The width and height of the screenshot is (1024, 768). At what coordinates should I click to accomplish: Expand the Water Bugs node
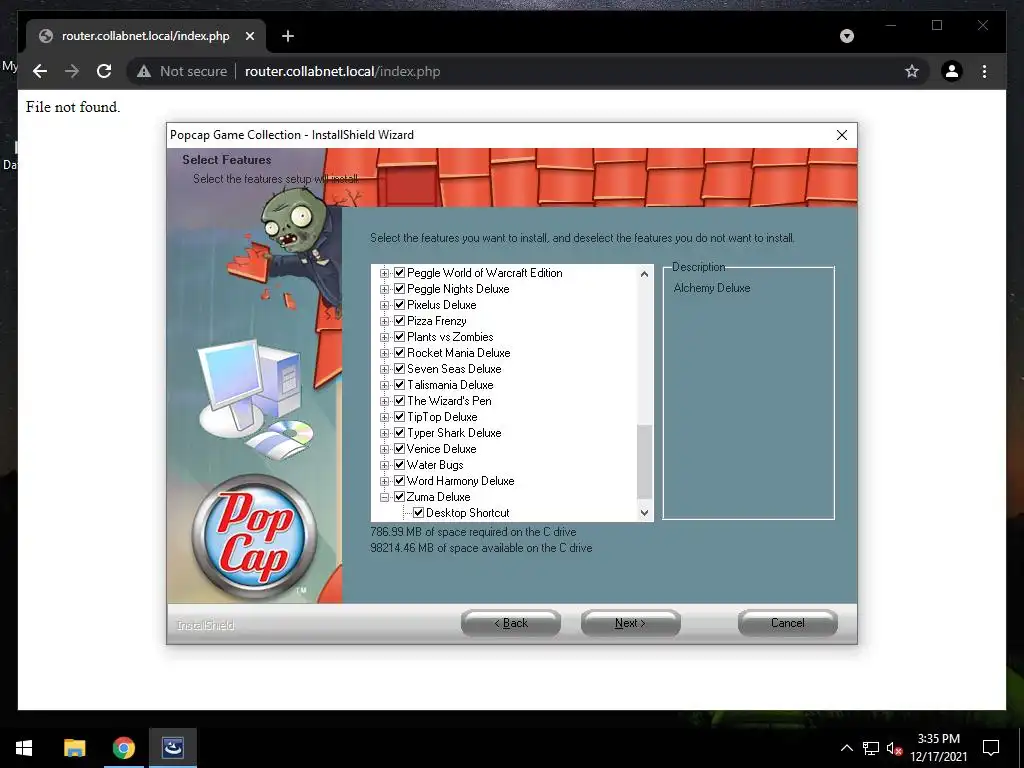(x=384, y=466)
